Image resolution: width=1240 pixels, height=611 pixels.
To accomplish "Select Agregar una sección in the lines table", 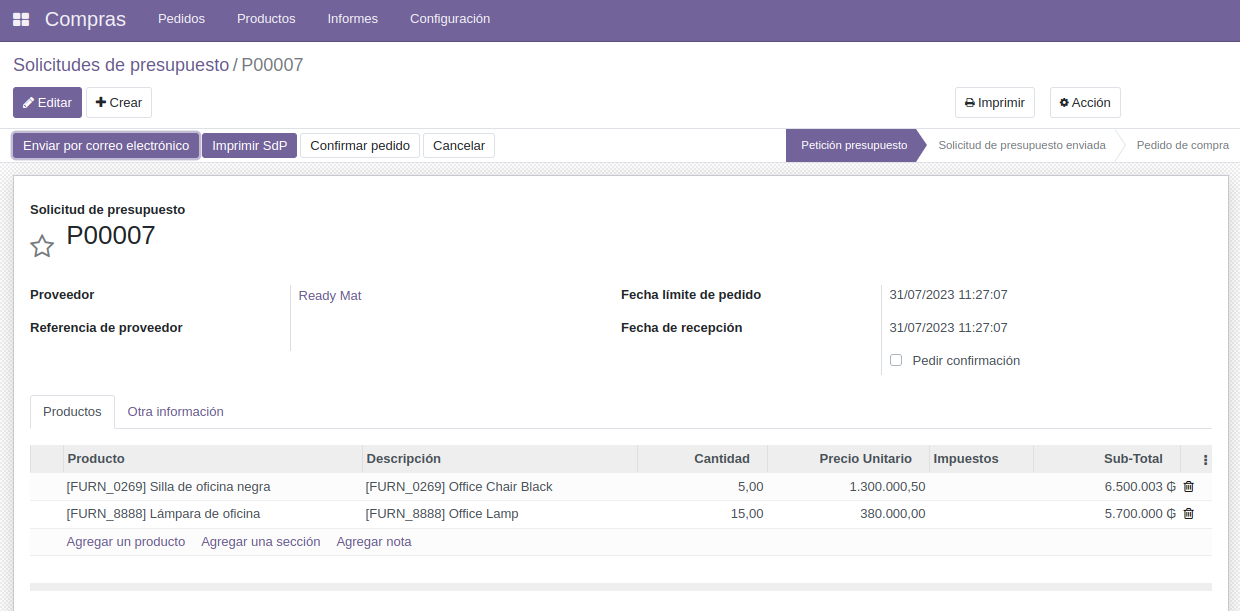I will [x=260, y=541].
